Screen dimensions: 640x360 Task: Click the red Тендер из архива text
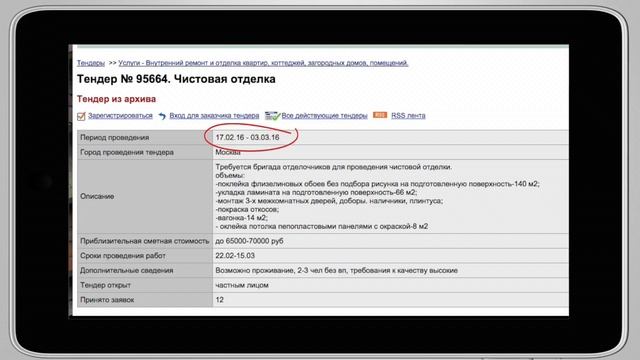coord(116,99)
